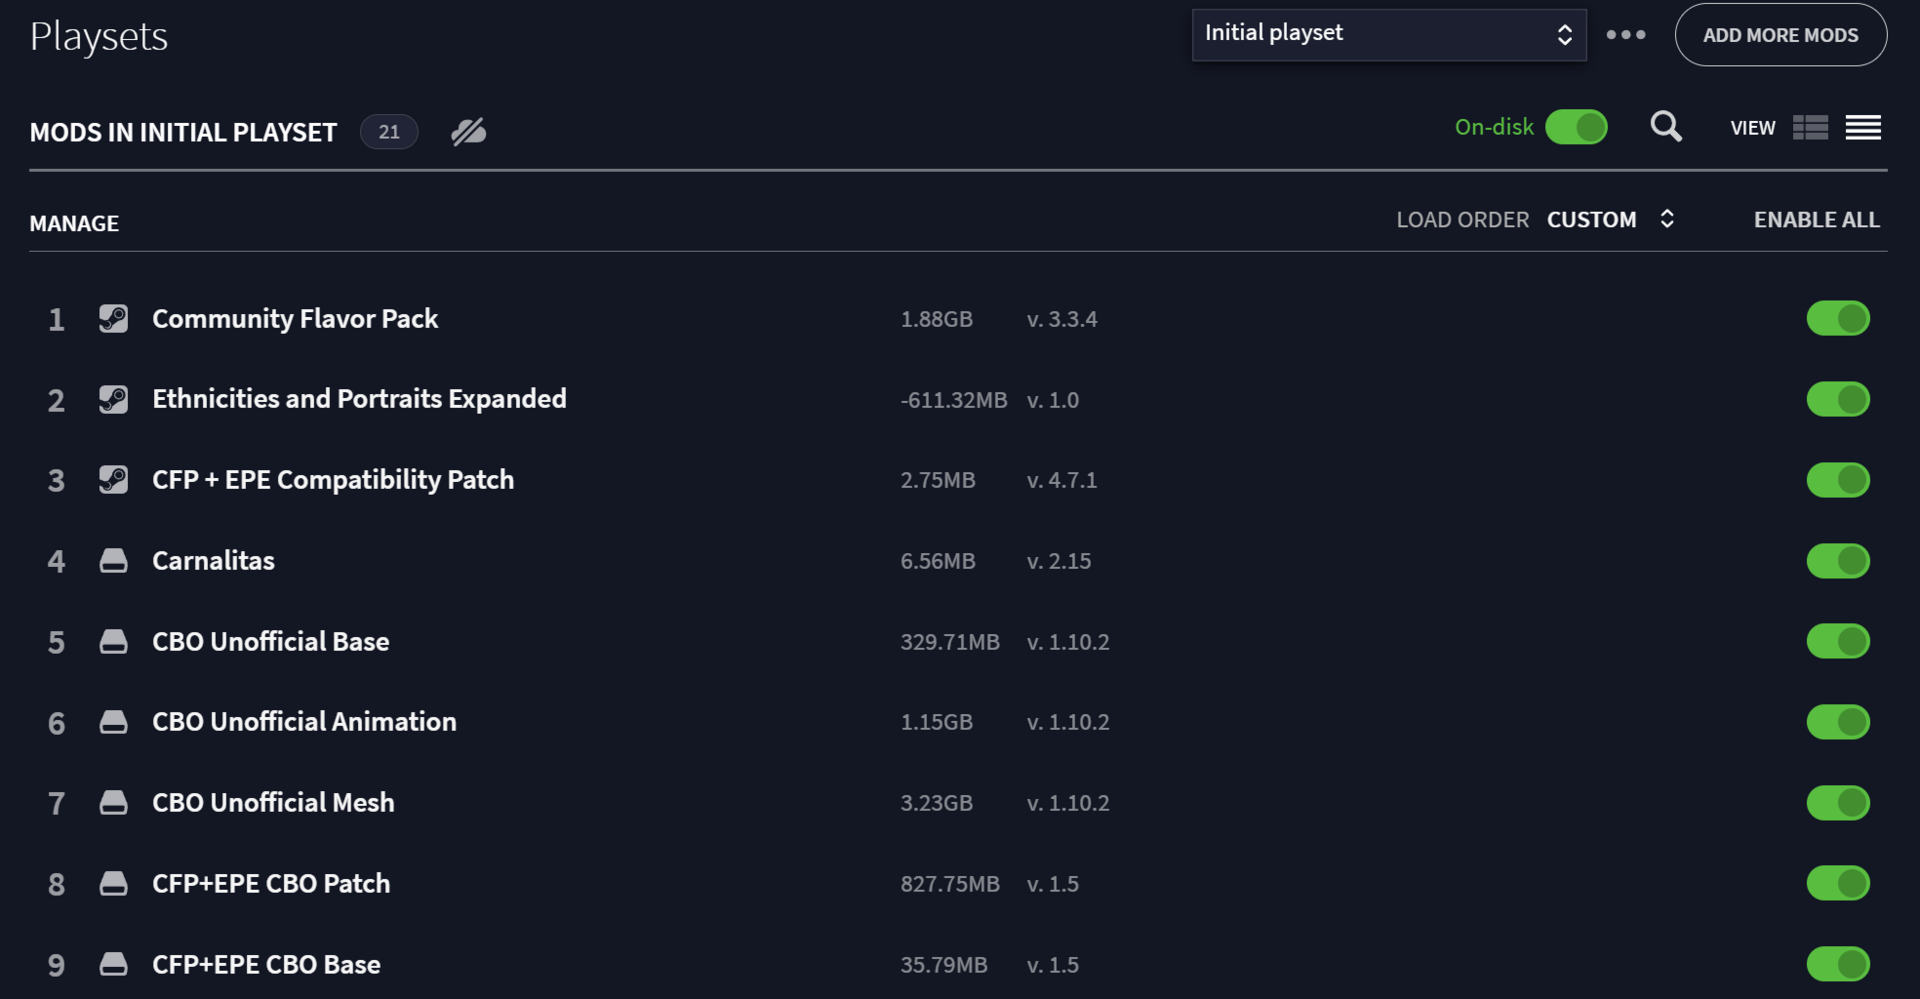
Task: Click the local drive icon beside Carnalitas
Action: tap(113, 561)
